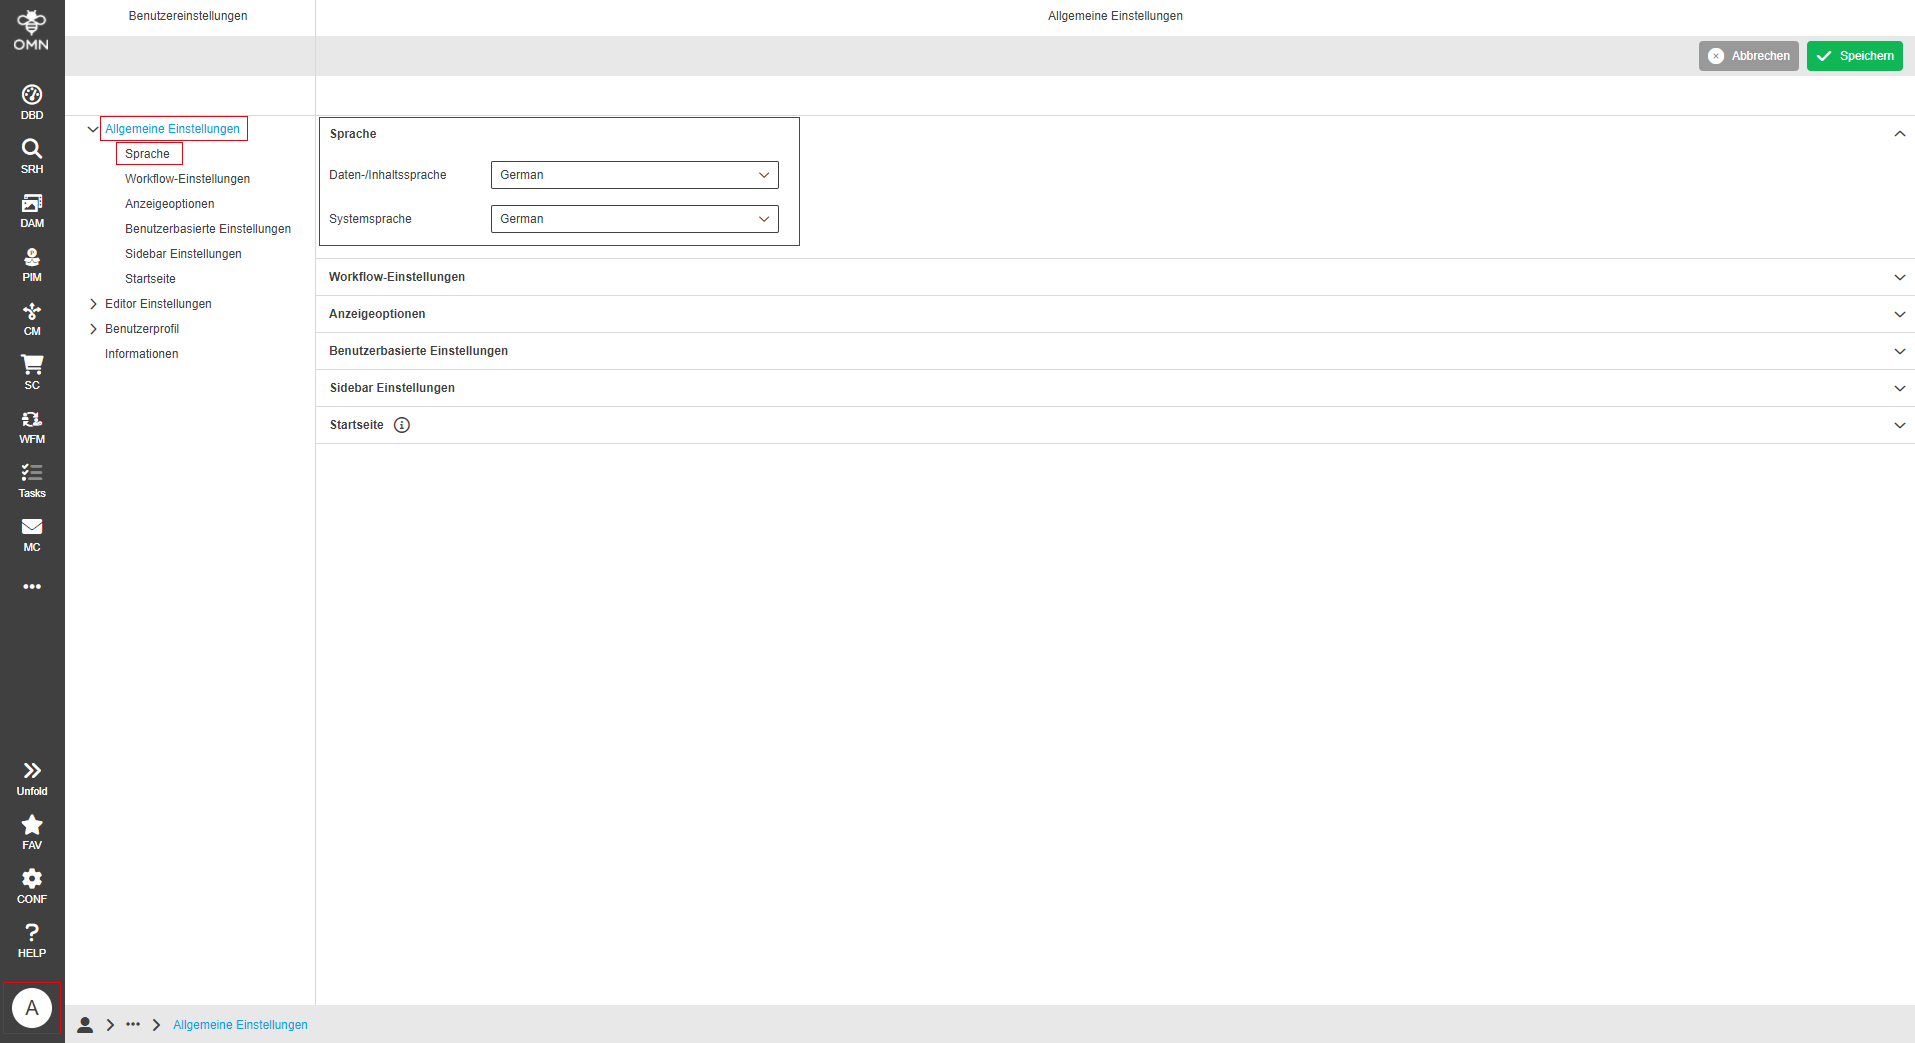This screenshot has width=1915, height=1043.
Task: Click the WFM workflow icon
Action: click(x=31, y=424)
